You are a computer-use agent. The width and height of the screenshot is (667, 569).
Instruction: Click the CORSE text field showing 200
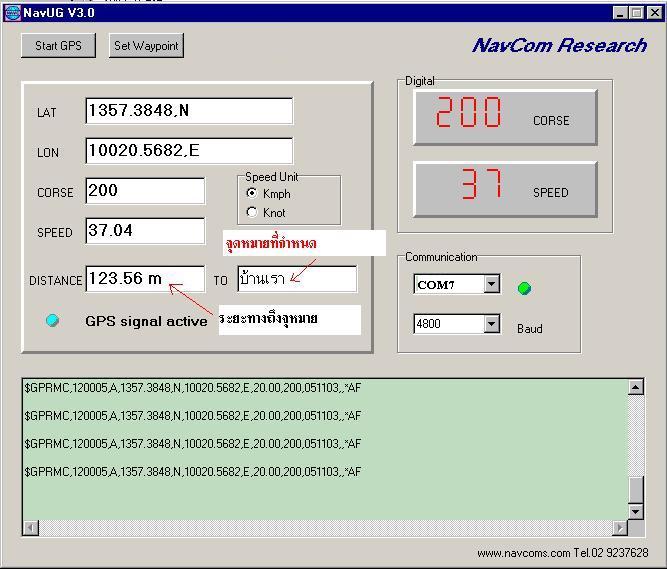[145, 191]
